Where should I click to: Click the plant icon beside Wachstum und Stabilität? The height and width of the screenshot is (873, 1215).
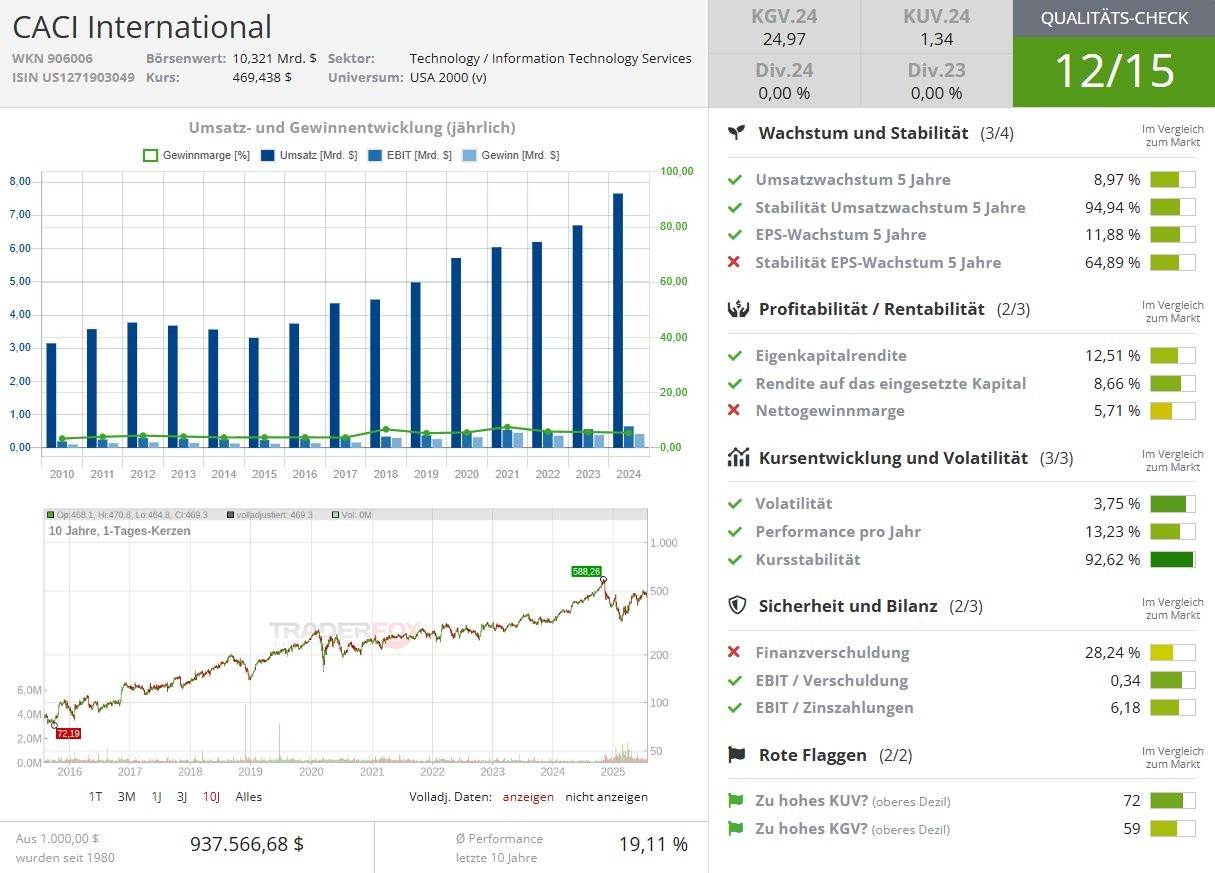click(737, 133)
